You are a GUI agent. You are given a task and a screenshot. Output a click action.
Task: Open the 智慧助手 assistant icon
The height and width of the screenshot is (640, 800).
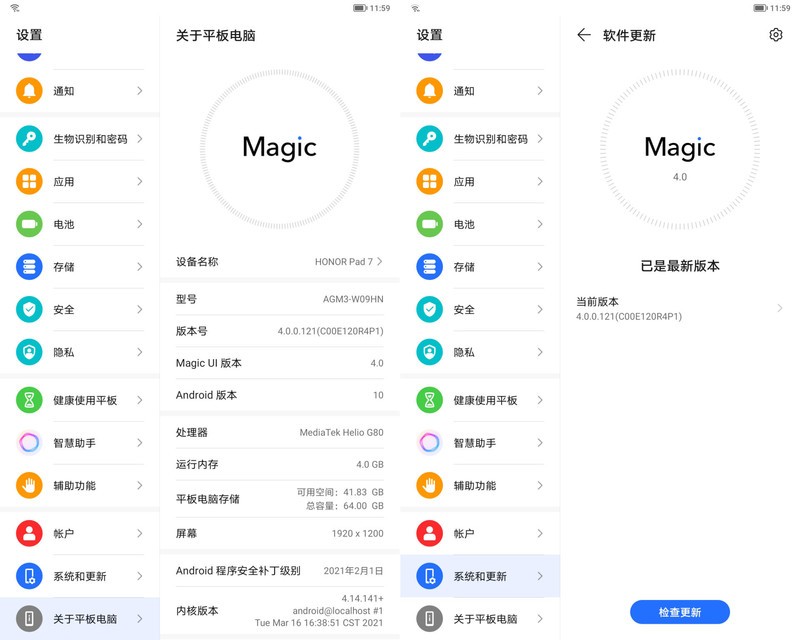28,443
